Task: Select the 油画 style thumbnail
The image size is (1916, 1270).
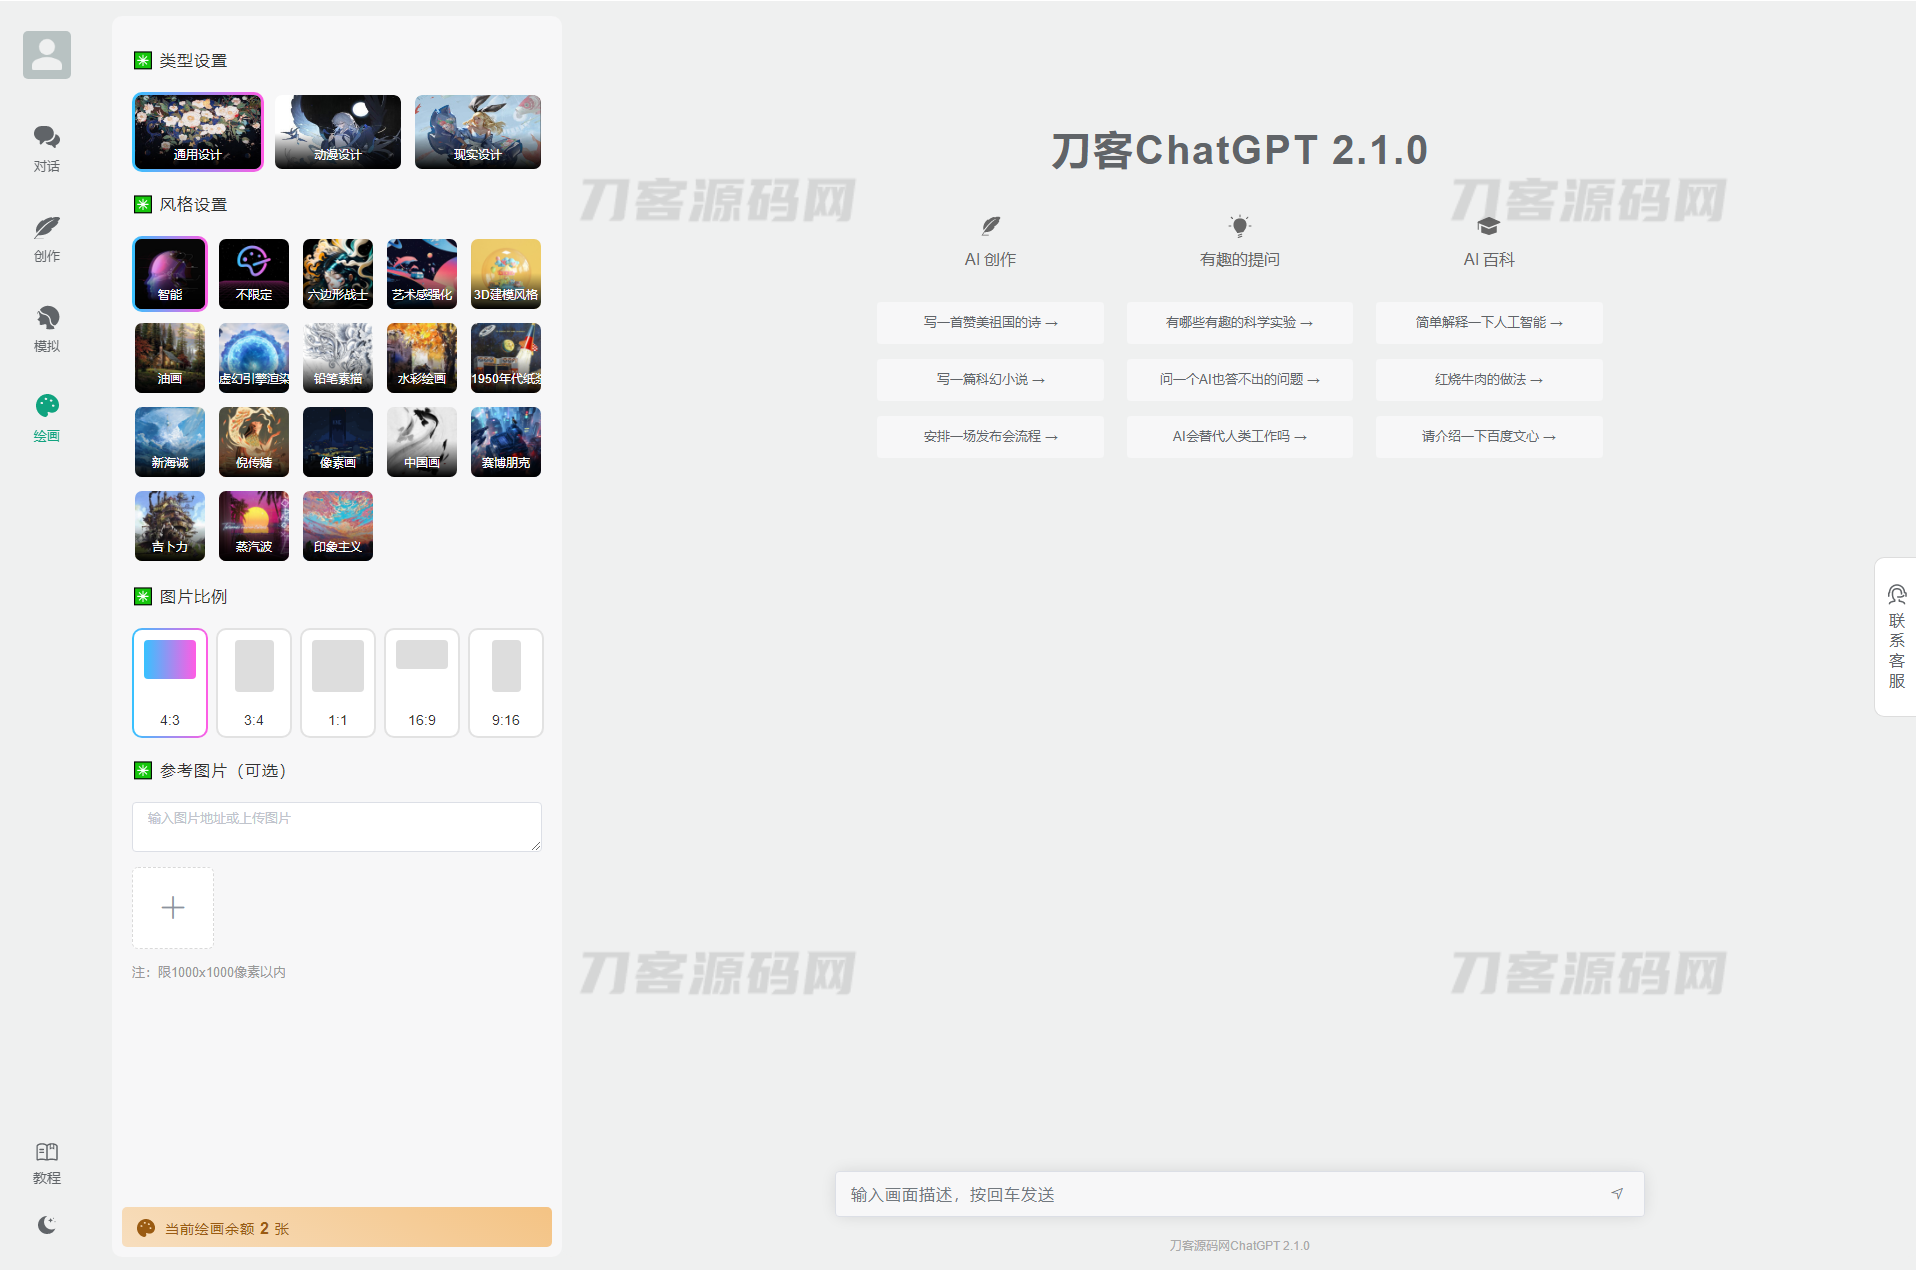Action: [169, 357]
